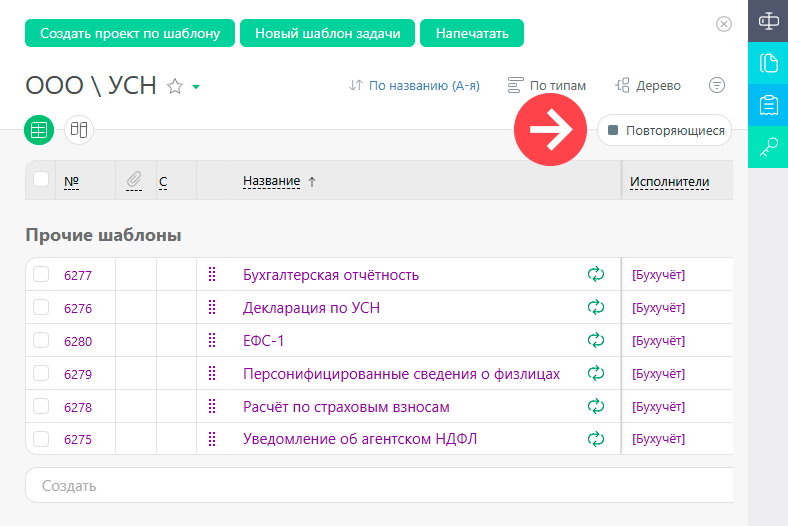
Task: Switch grouping to По типам
Action: tap(547, 85)
